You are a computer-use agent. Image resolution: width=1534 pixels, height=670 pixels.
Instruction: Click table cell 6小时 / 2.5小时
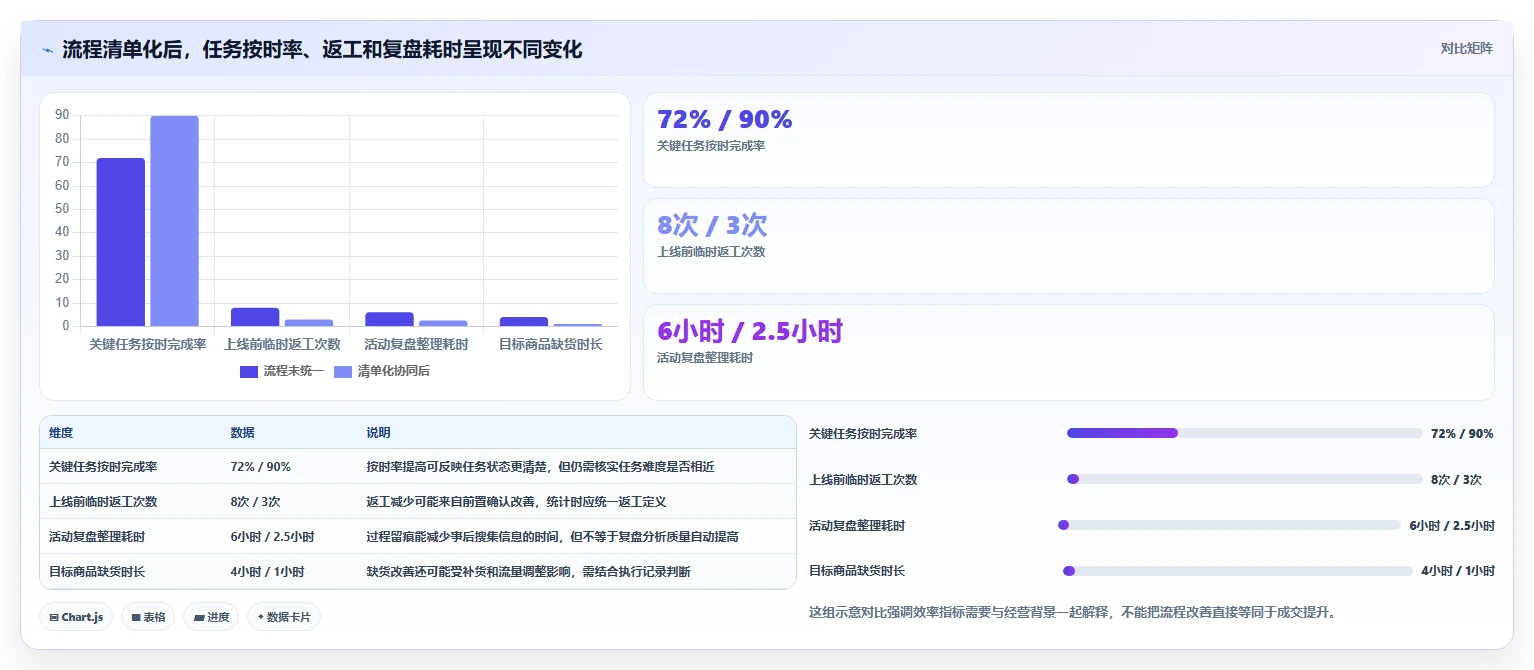point(272,537)
